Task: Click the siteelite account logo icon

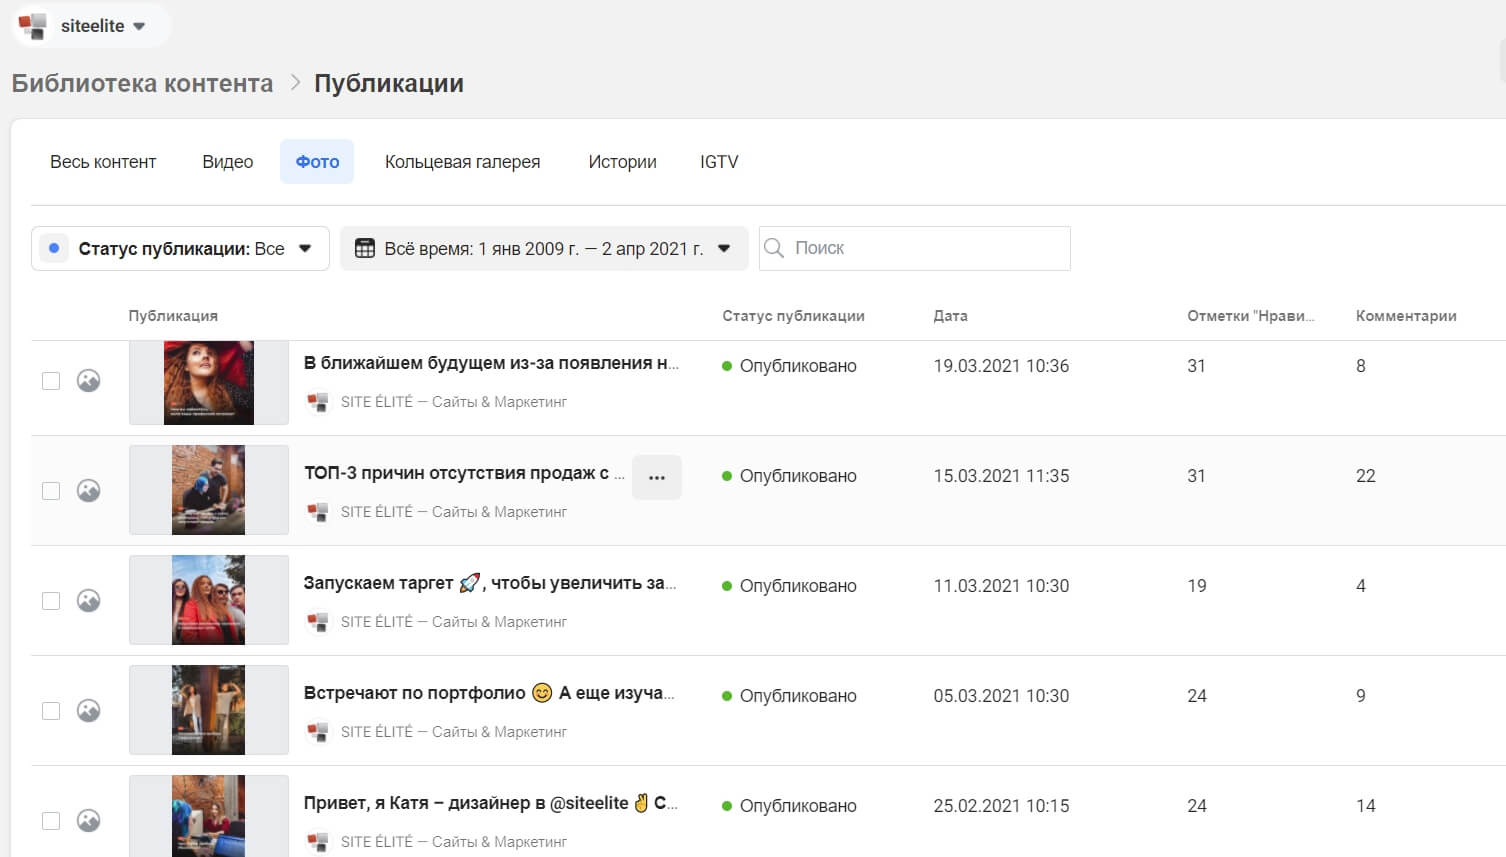Action: click(33, 26)
